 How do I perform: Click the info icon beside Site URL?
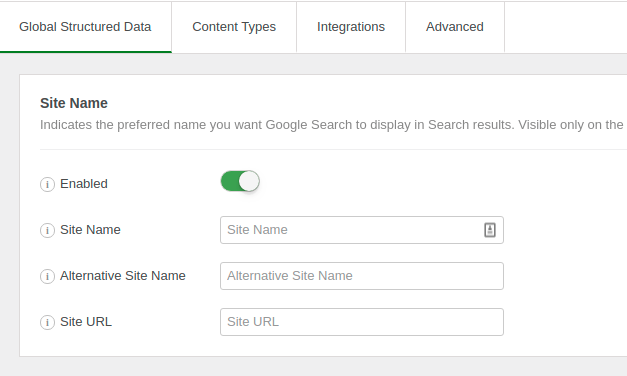pyautogui.click(x=47, y=322)
